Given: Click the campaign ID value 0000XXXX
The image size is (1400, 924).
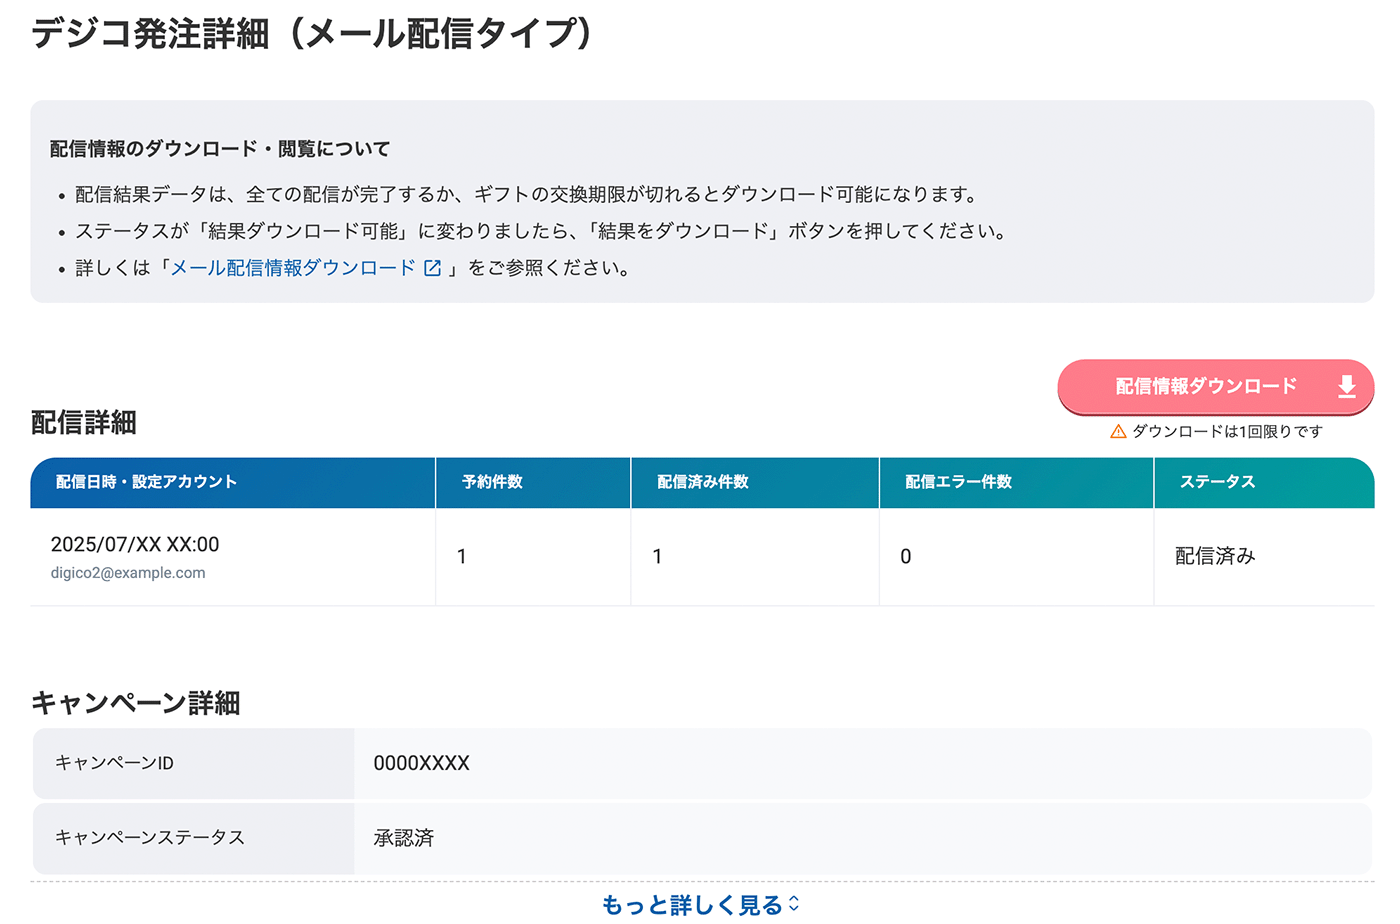Looking at the screenshot, I should tap(421, 763).
